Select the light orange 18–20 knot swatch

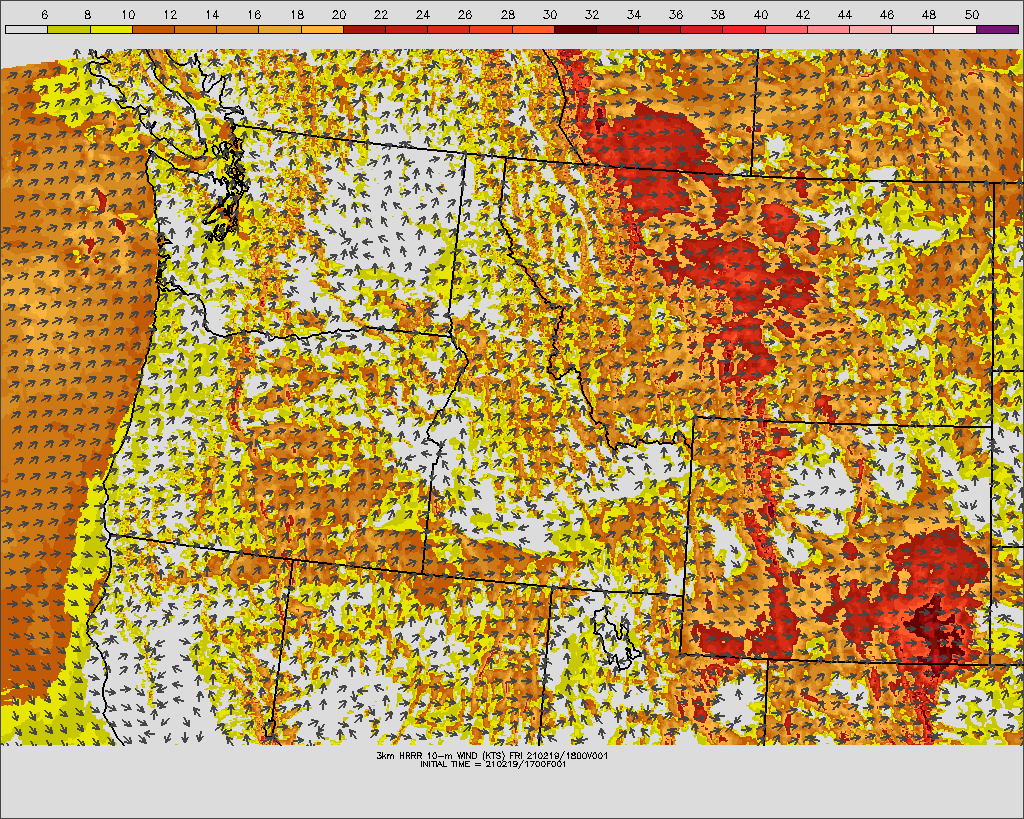(x=322, y=29)
